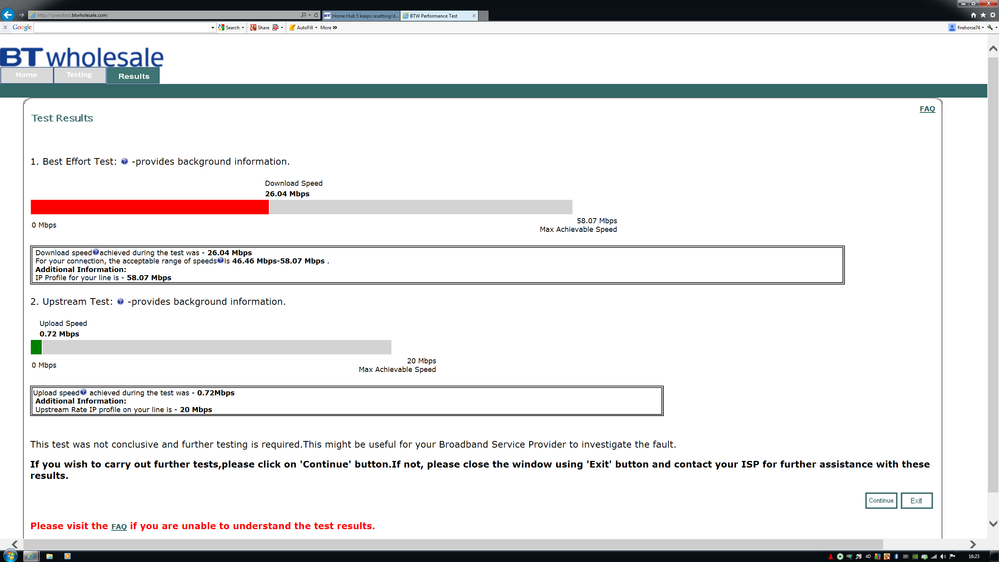Click the Continue button

point(881,501)
